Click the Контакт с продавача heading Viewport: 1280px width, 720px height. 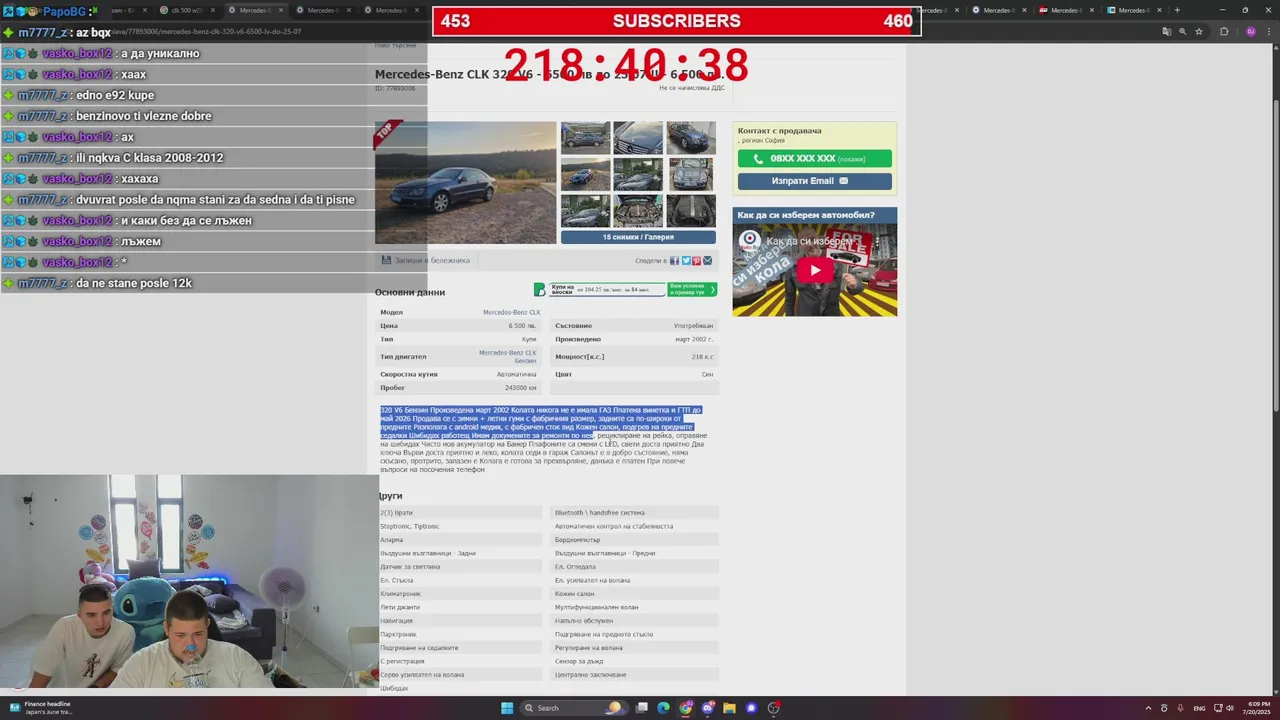[779, 131]
